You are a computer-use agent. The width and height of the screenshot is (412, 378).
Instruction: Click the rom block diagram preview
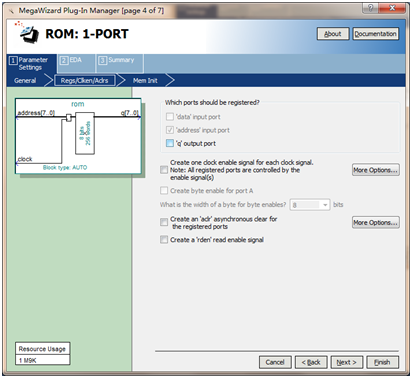78,136
